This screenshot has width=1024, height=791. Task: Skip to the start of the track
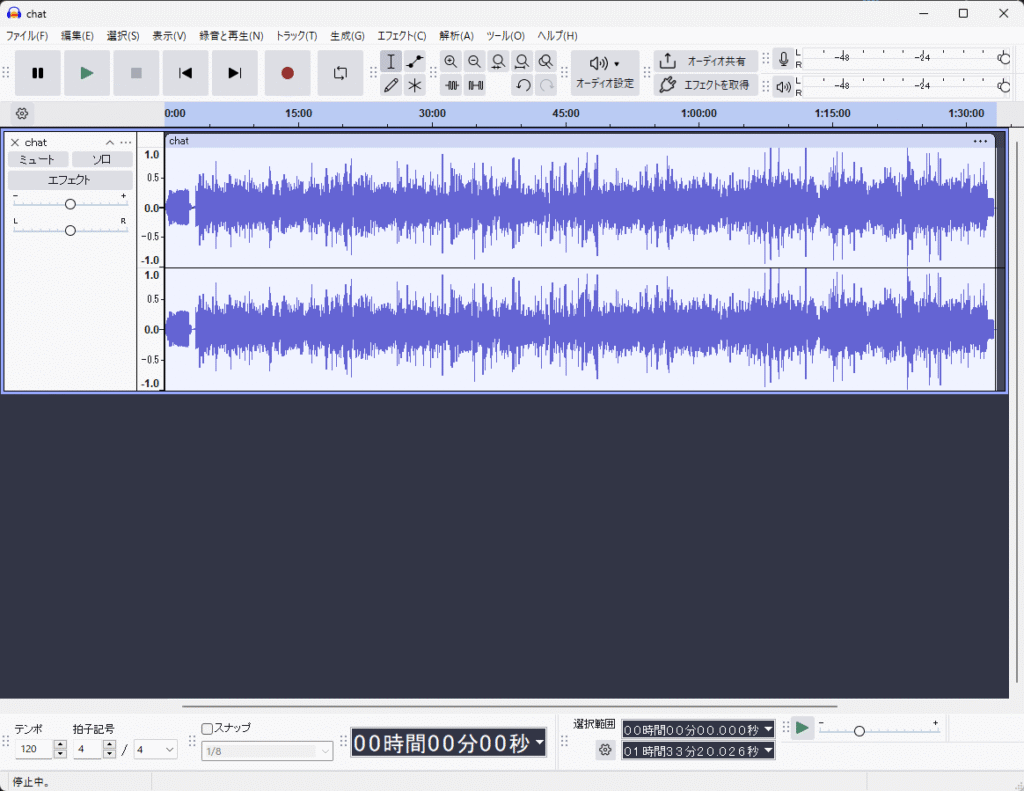[x=185, y=73]
